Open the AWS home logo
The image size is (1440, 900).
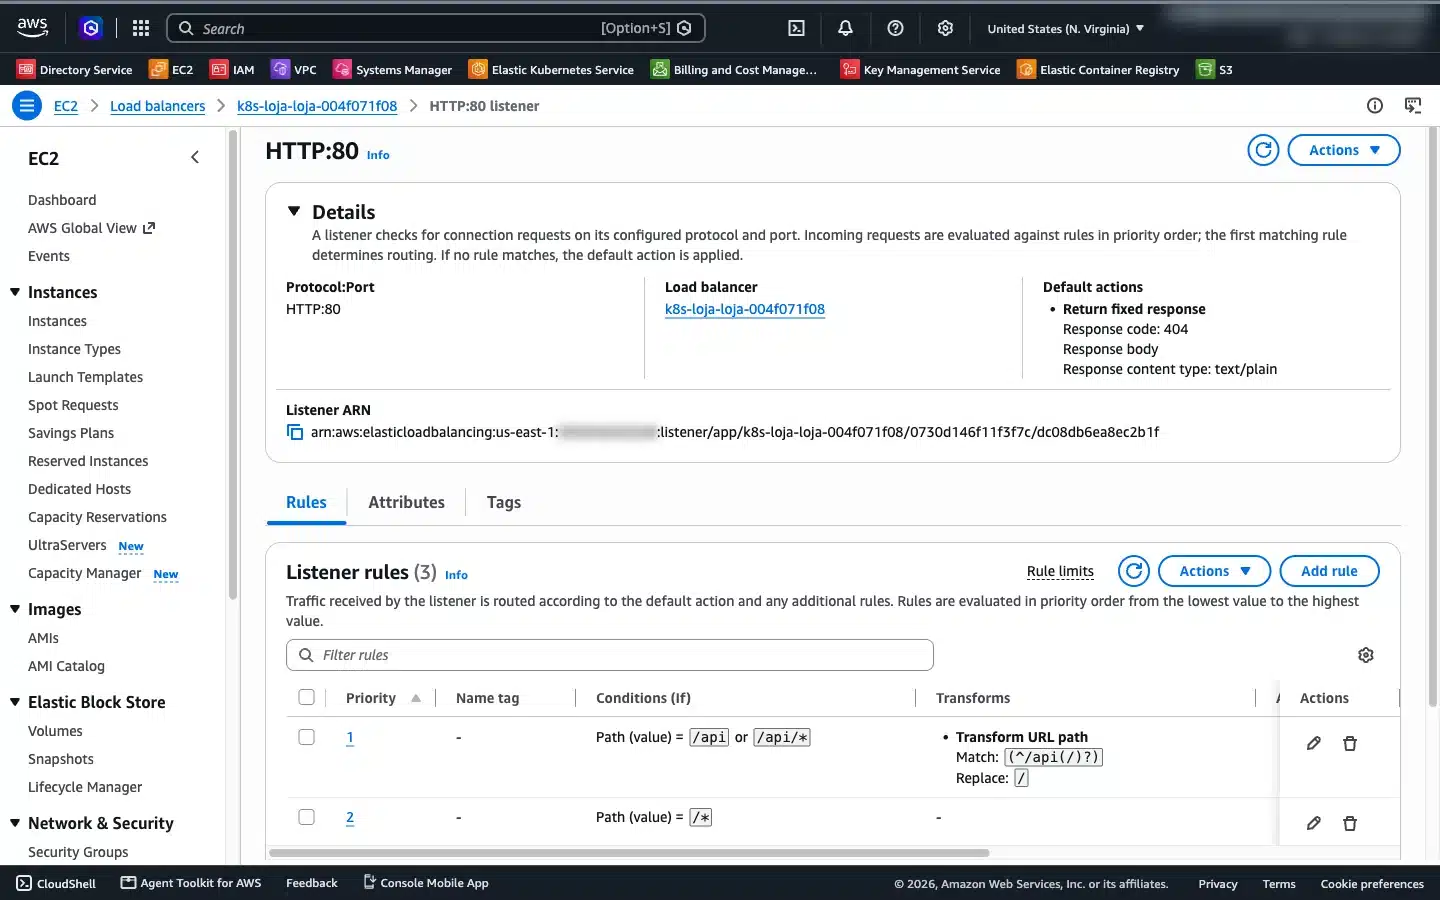pos(32,28)
